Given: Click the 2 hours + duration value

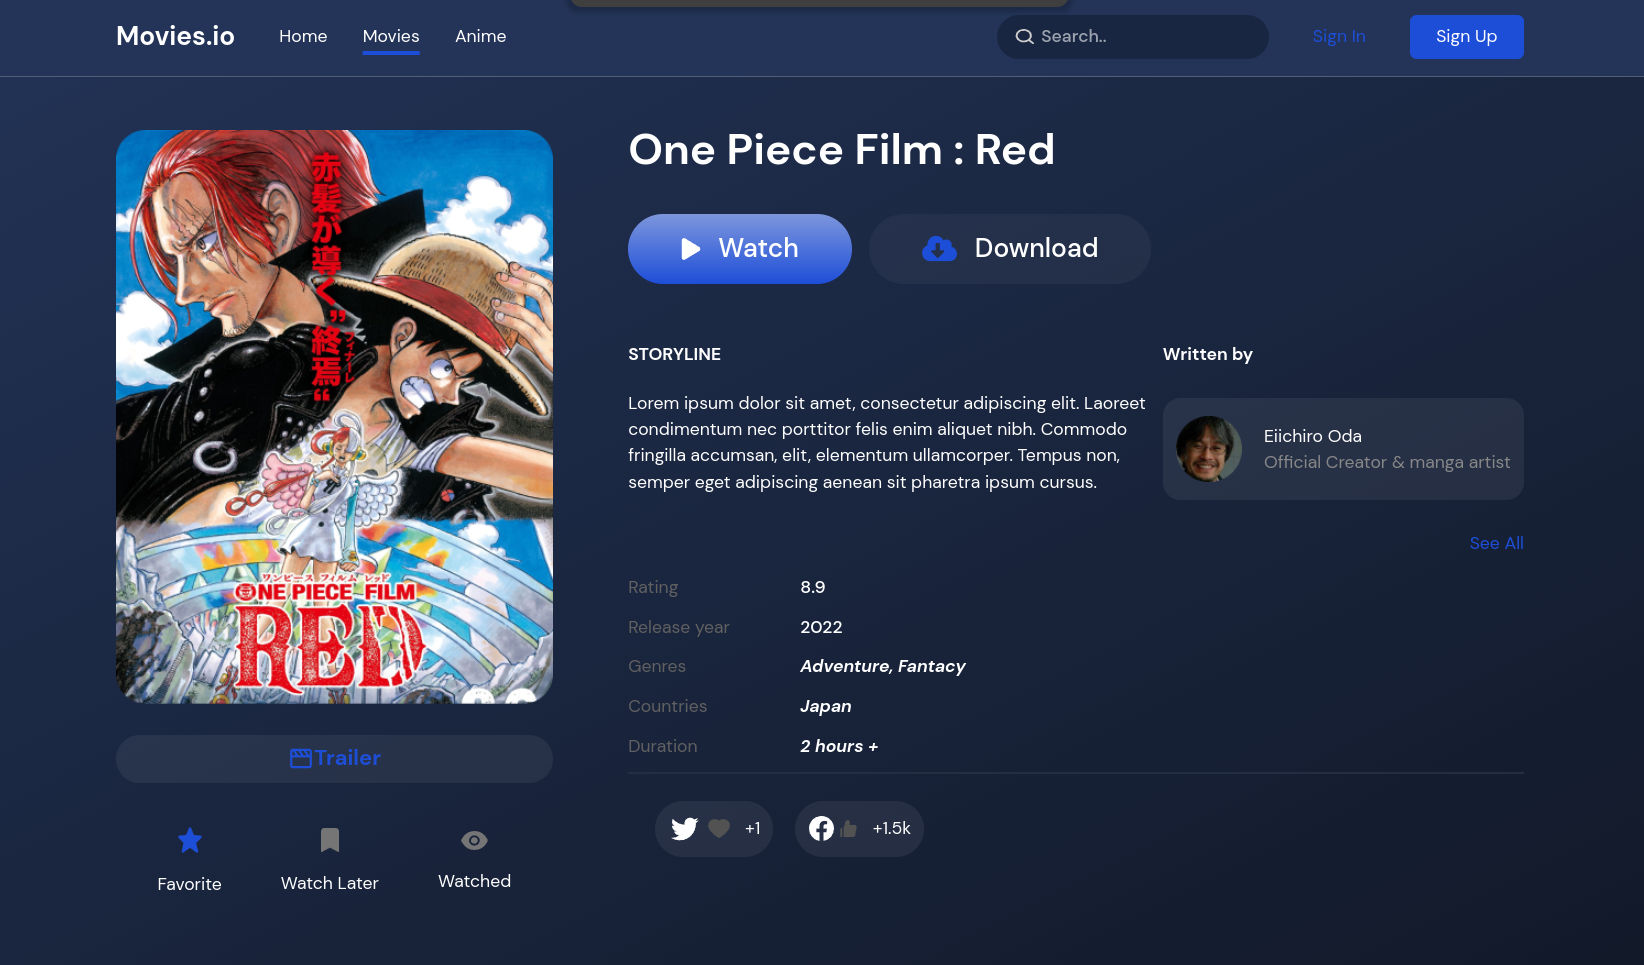Looking at the screenshot, I should click(839, 746).
